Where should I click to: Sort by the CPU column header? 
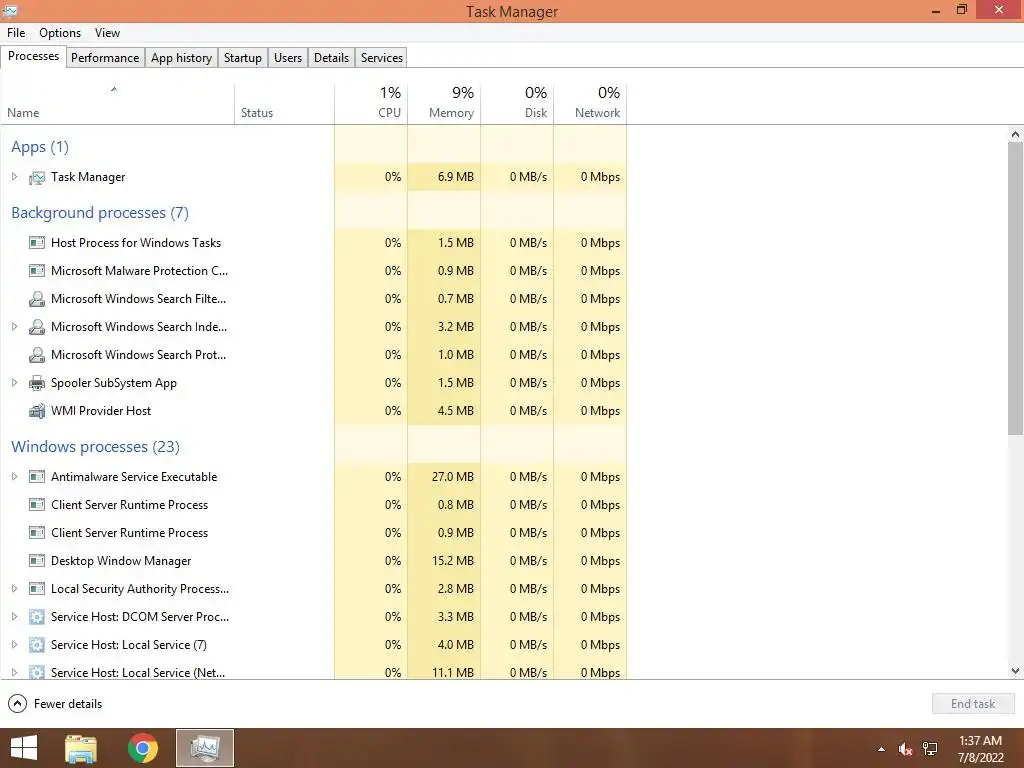(371, 104)
